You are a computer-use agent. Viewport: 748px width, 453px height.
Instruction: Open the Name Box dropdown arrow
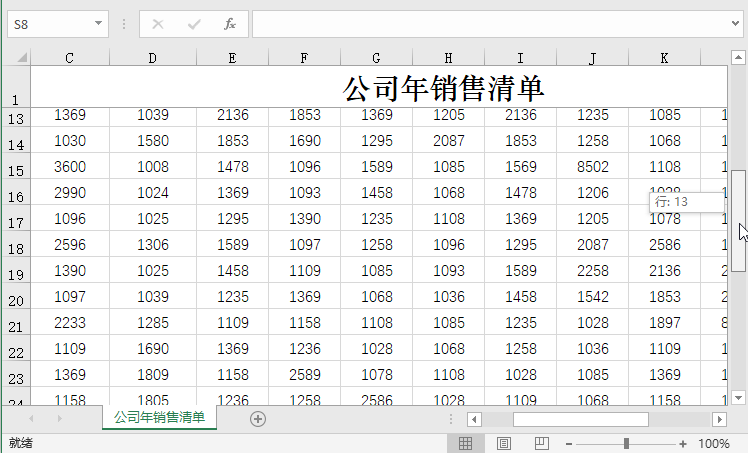(x=98, y=24)
